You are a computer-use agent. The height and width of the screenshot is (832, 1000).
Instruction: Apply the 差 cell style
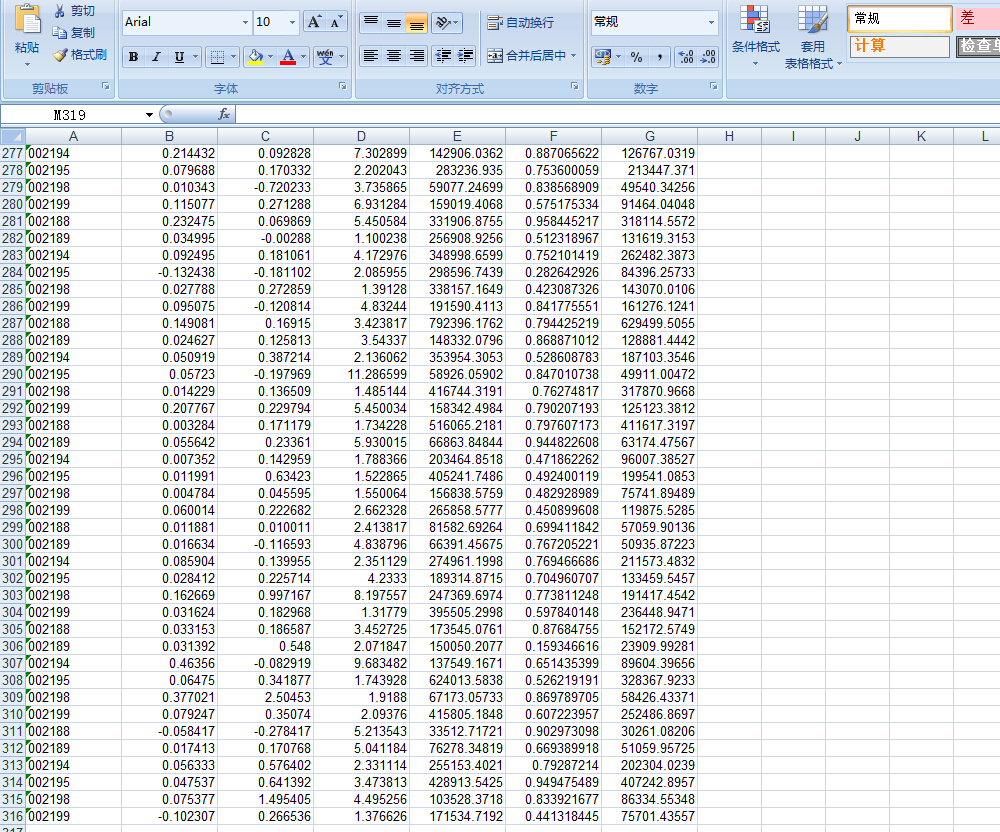977,18
